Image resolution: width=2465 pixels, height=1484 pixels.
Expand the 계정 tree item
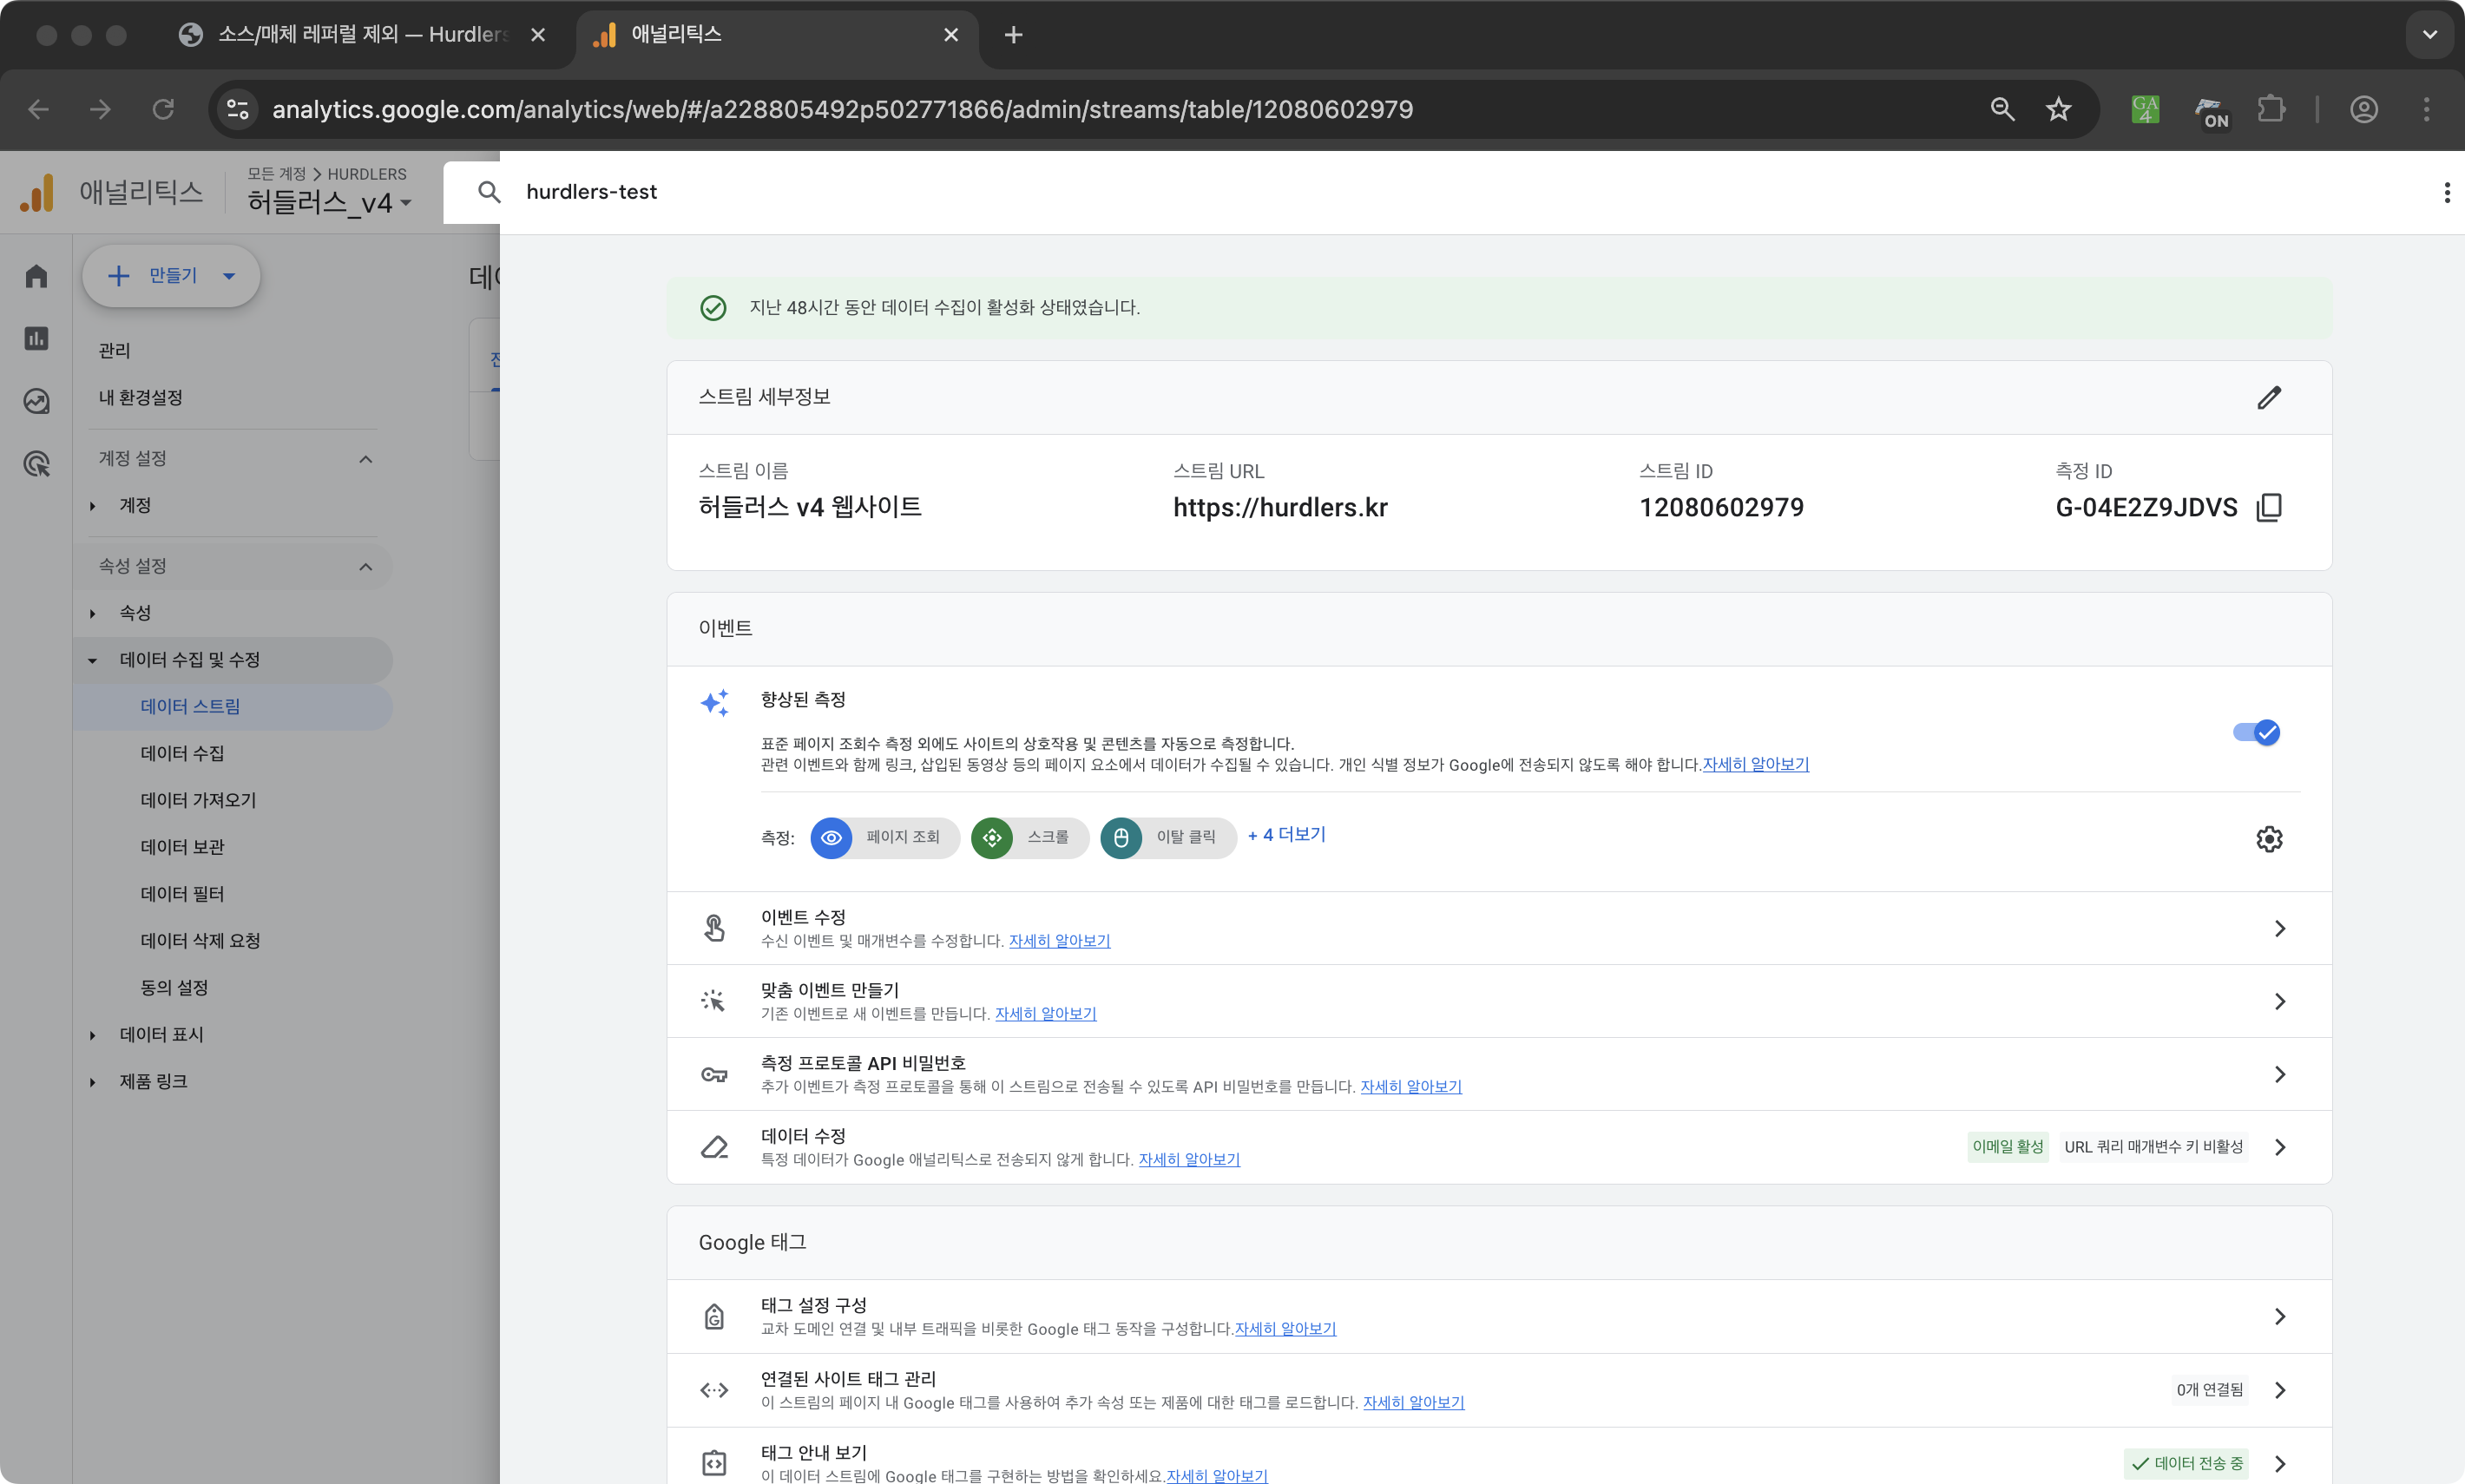[92, 506]
